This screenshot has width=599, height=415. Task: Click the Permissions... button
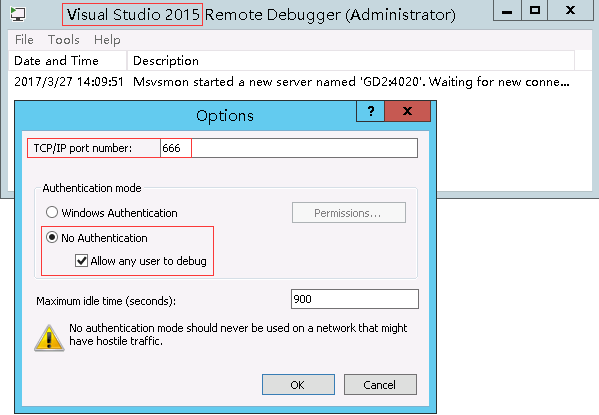tap(349, 212)
